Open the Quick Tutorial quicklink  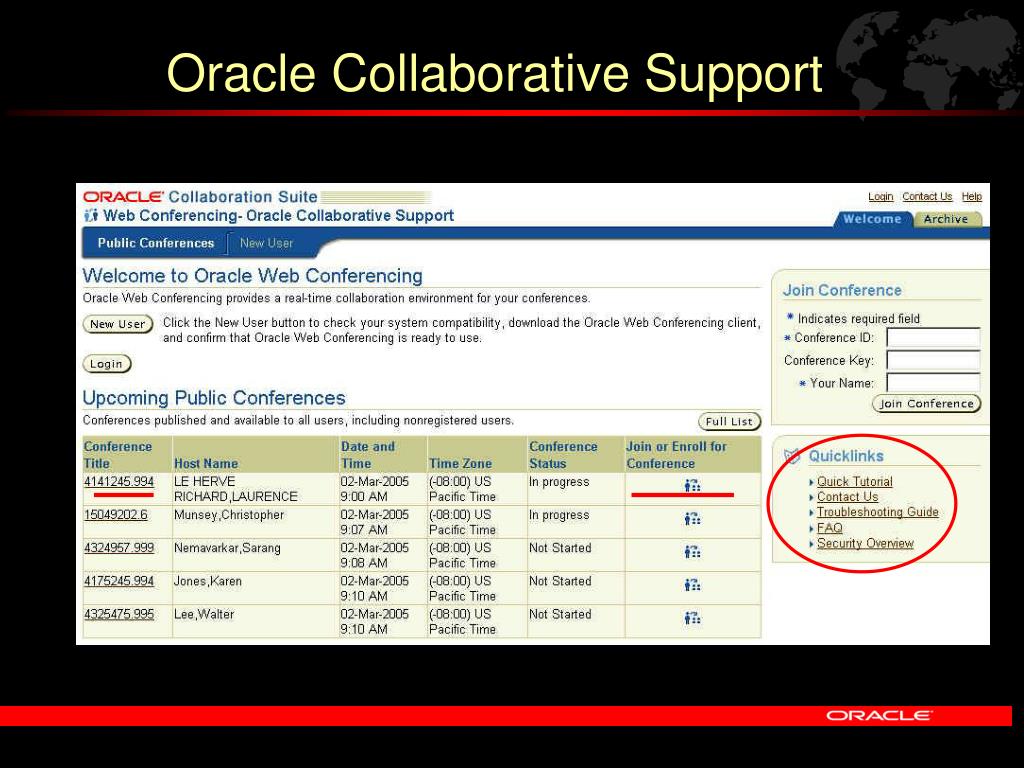click(x=854, y=481)
